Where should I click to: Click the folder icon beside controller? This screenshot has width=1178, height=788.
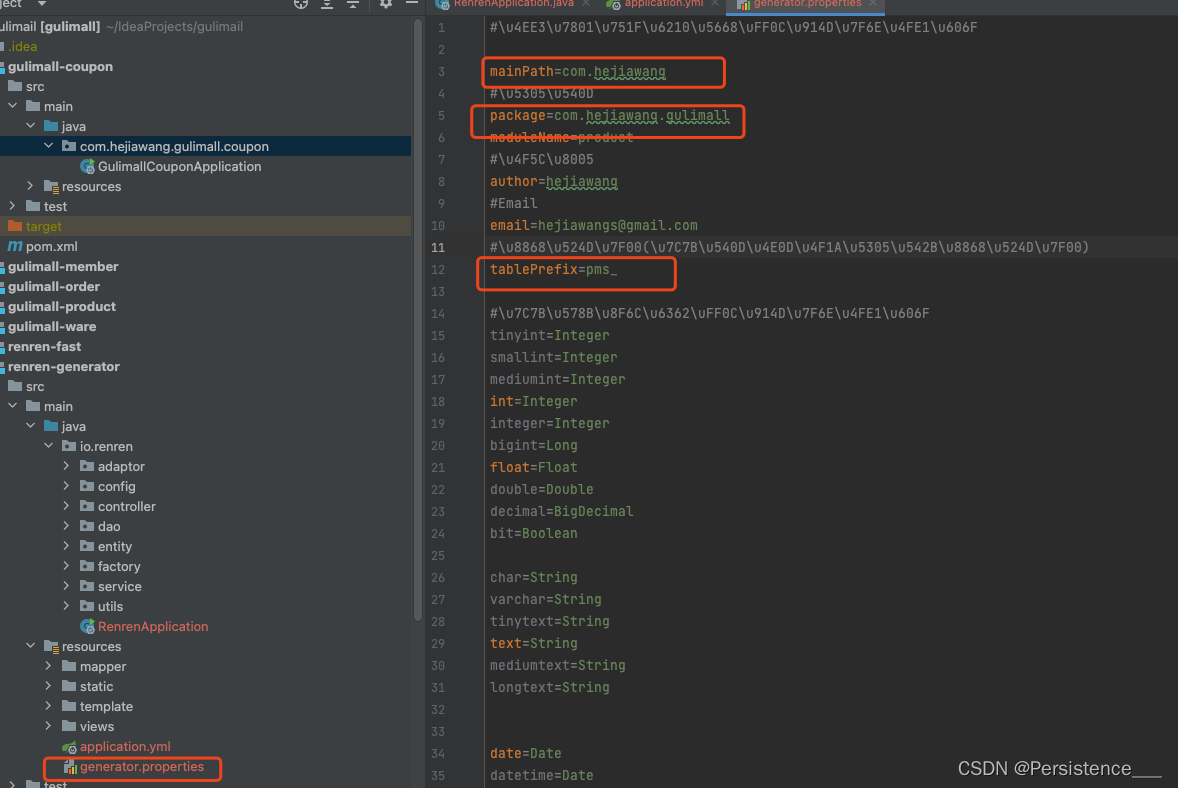[87, 506]
